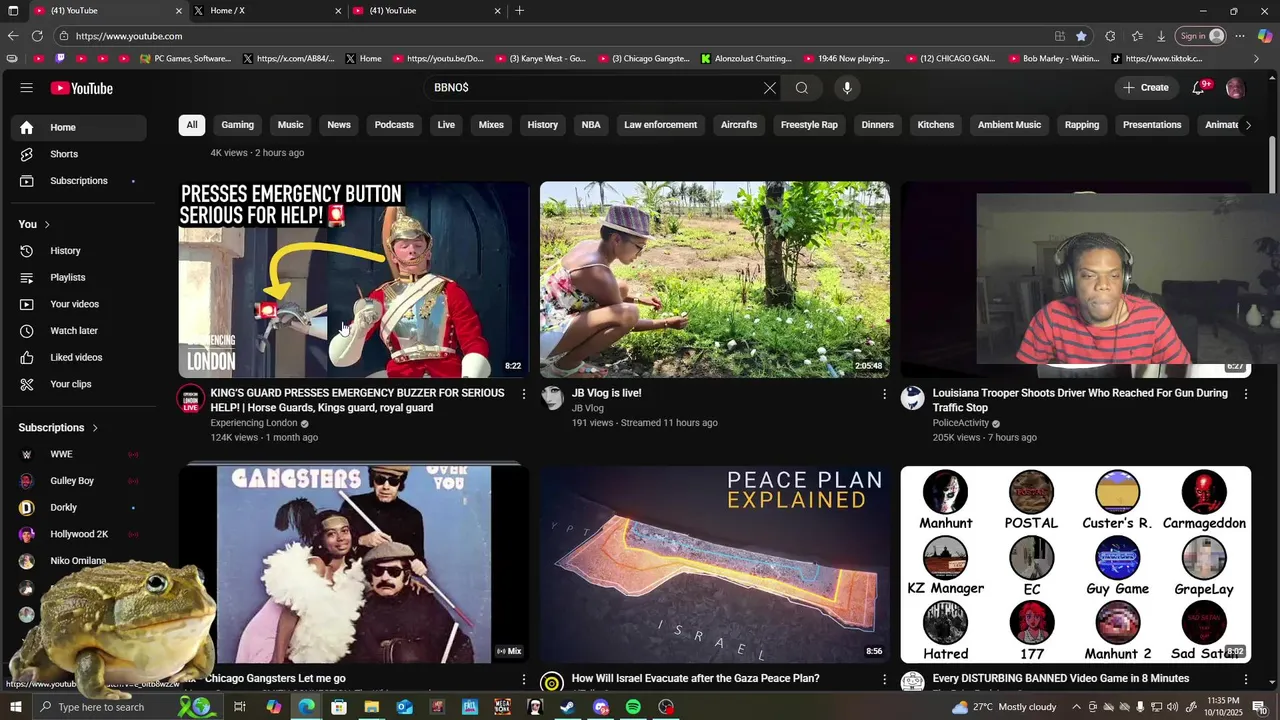Open Windows Start menu

(x=15, y=707)
